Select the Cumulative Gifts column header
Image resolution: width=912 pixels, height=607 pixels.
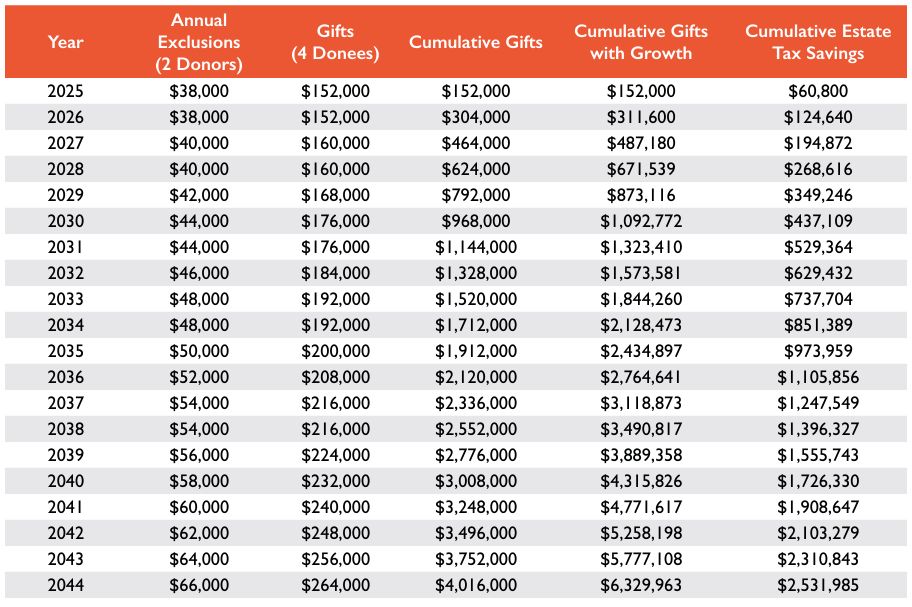coord(476,42)
